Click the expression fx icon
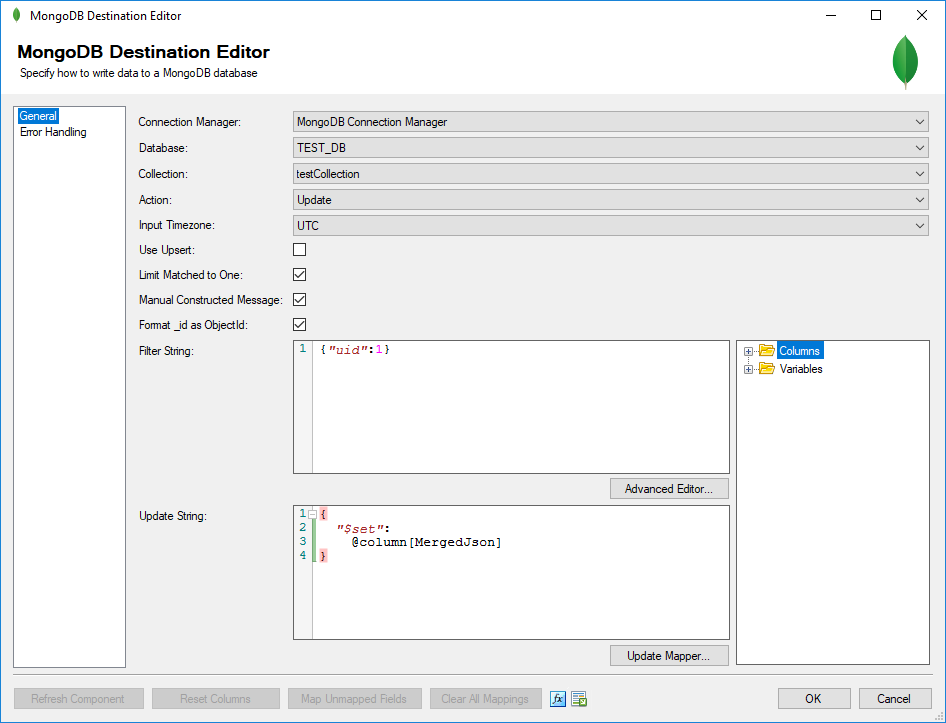Screen dimensions: 946x723 557,699
